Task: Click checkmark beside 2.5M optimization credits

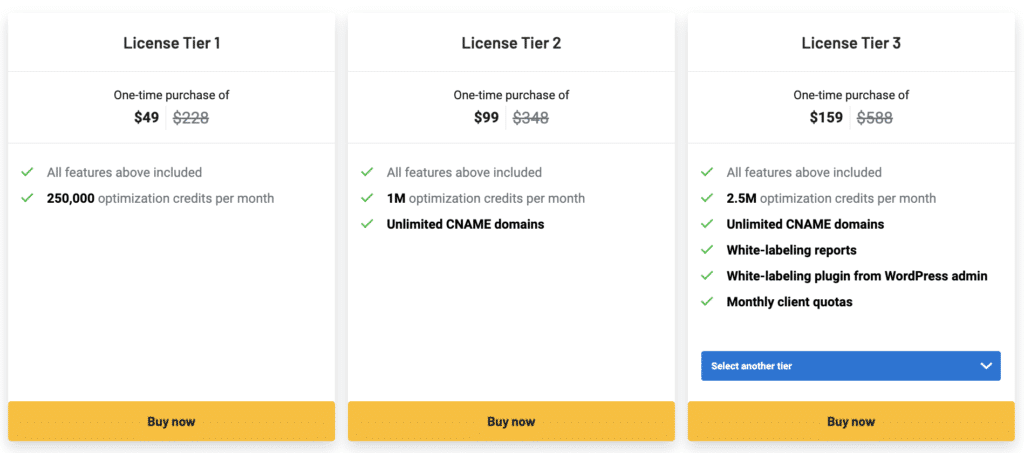Action: point(707,198)
